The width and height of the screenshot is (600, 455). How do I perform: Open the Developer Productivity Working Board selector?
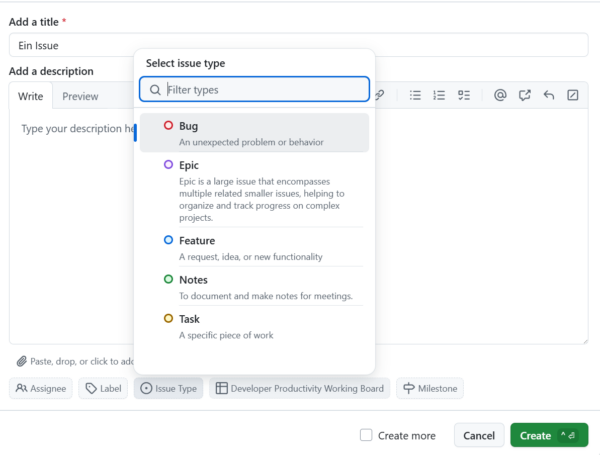300,388
